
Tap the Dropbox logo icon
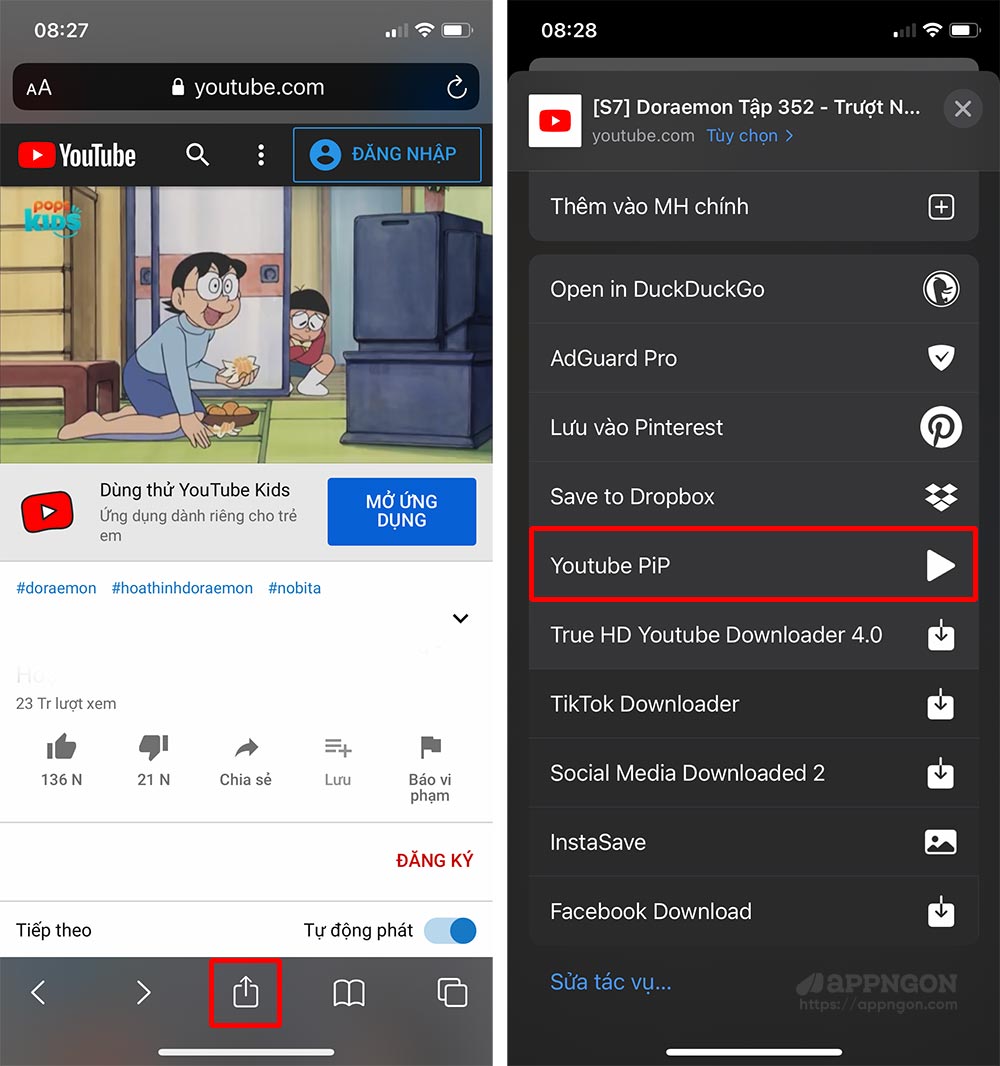pos(941,496)
